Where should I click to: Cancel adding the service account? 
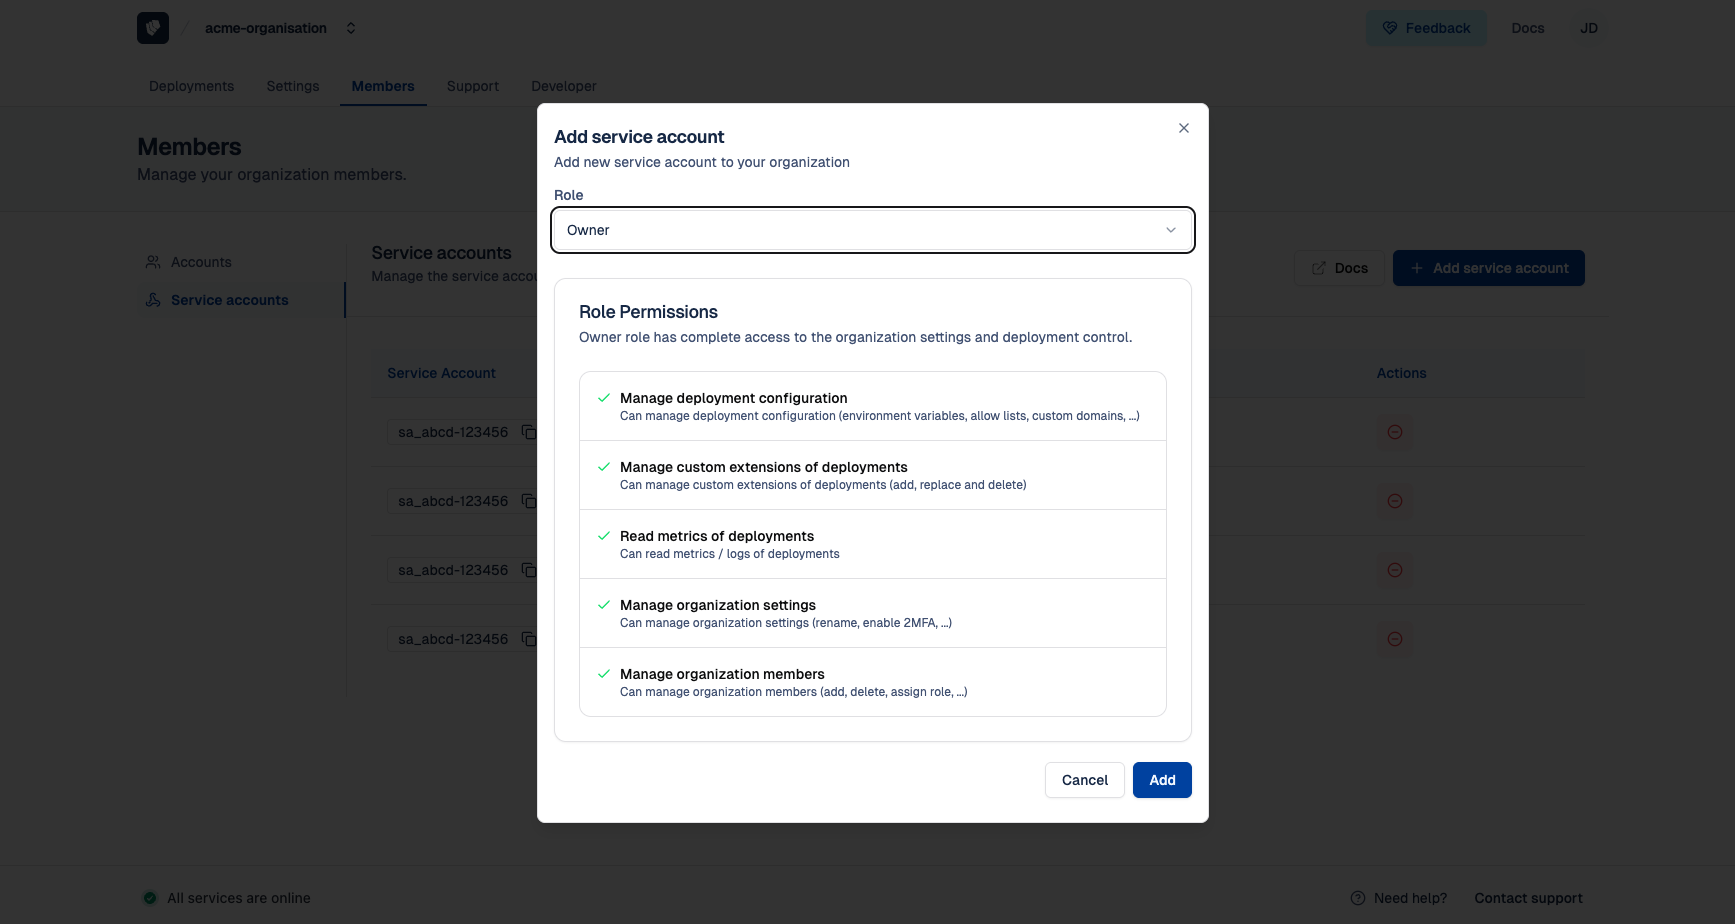1084,780
